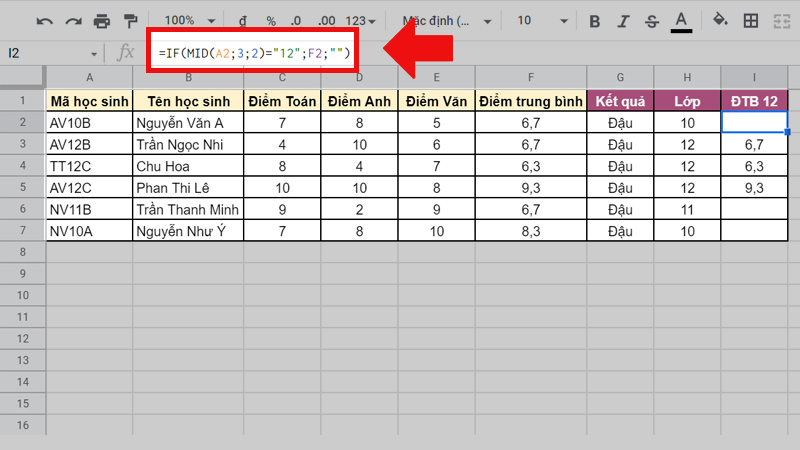Select average score 8,3 cell
Image resolution: width=800 pixels, height=450 pixels.
pyautogui.click(x=531, y=231)
